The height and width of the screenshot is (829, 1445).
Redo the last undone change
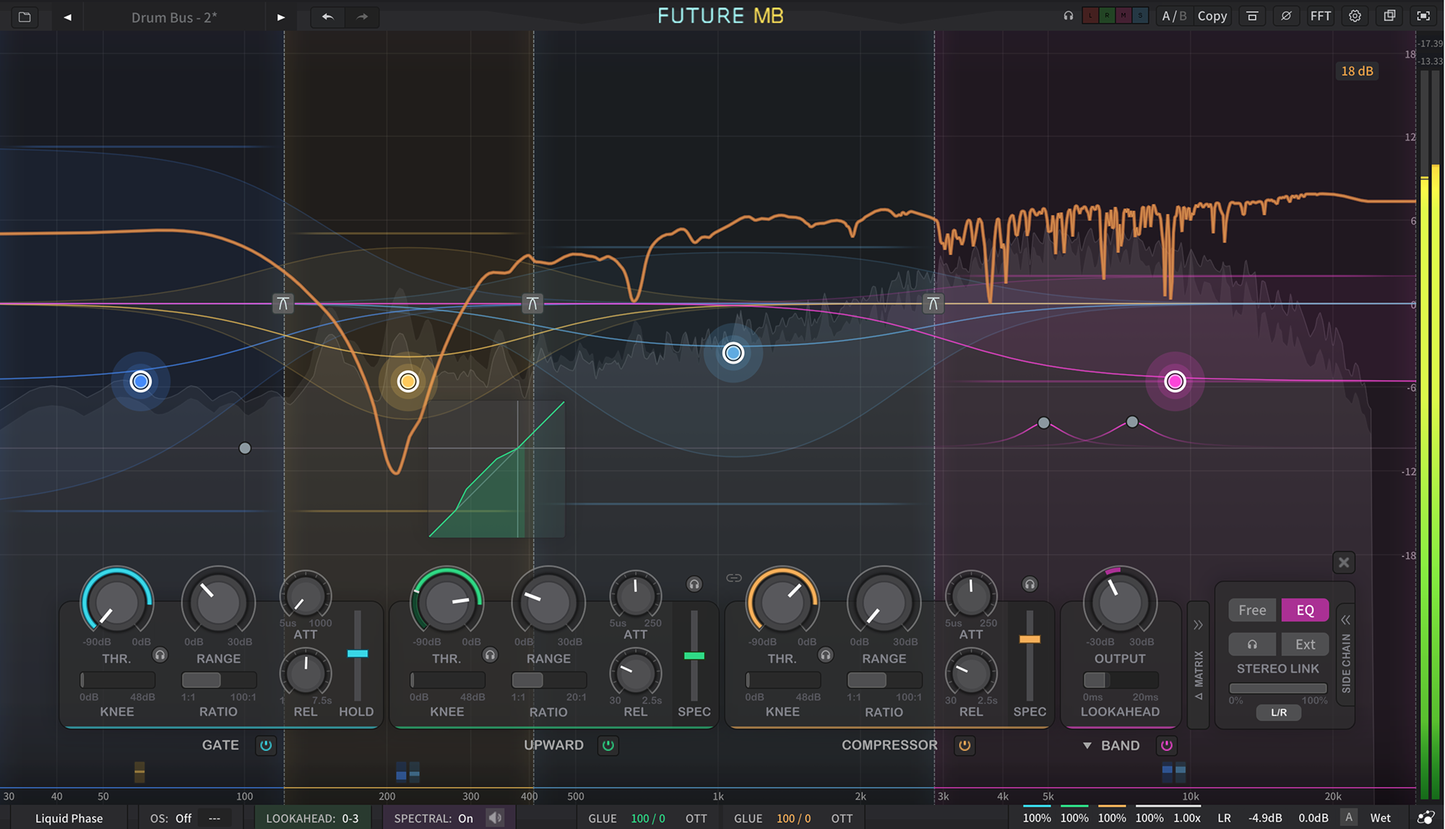coord(362,16)
